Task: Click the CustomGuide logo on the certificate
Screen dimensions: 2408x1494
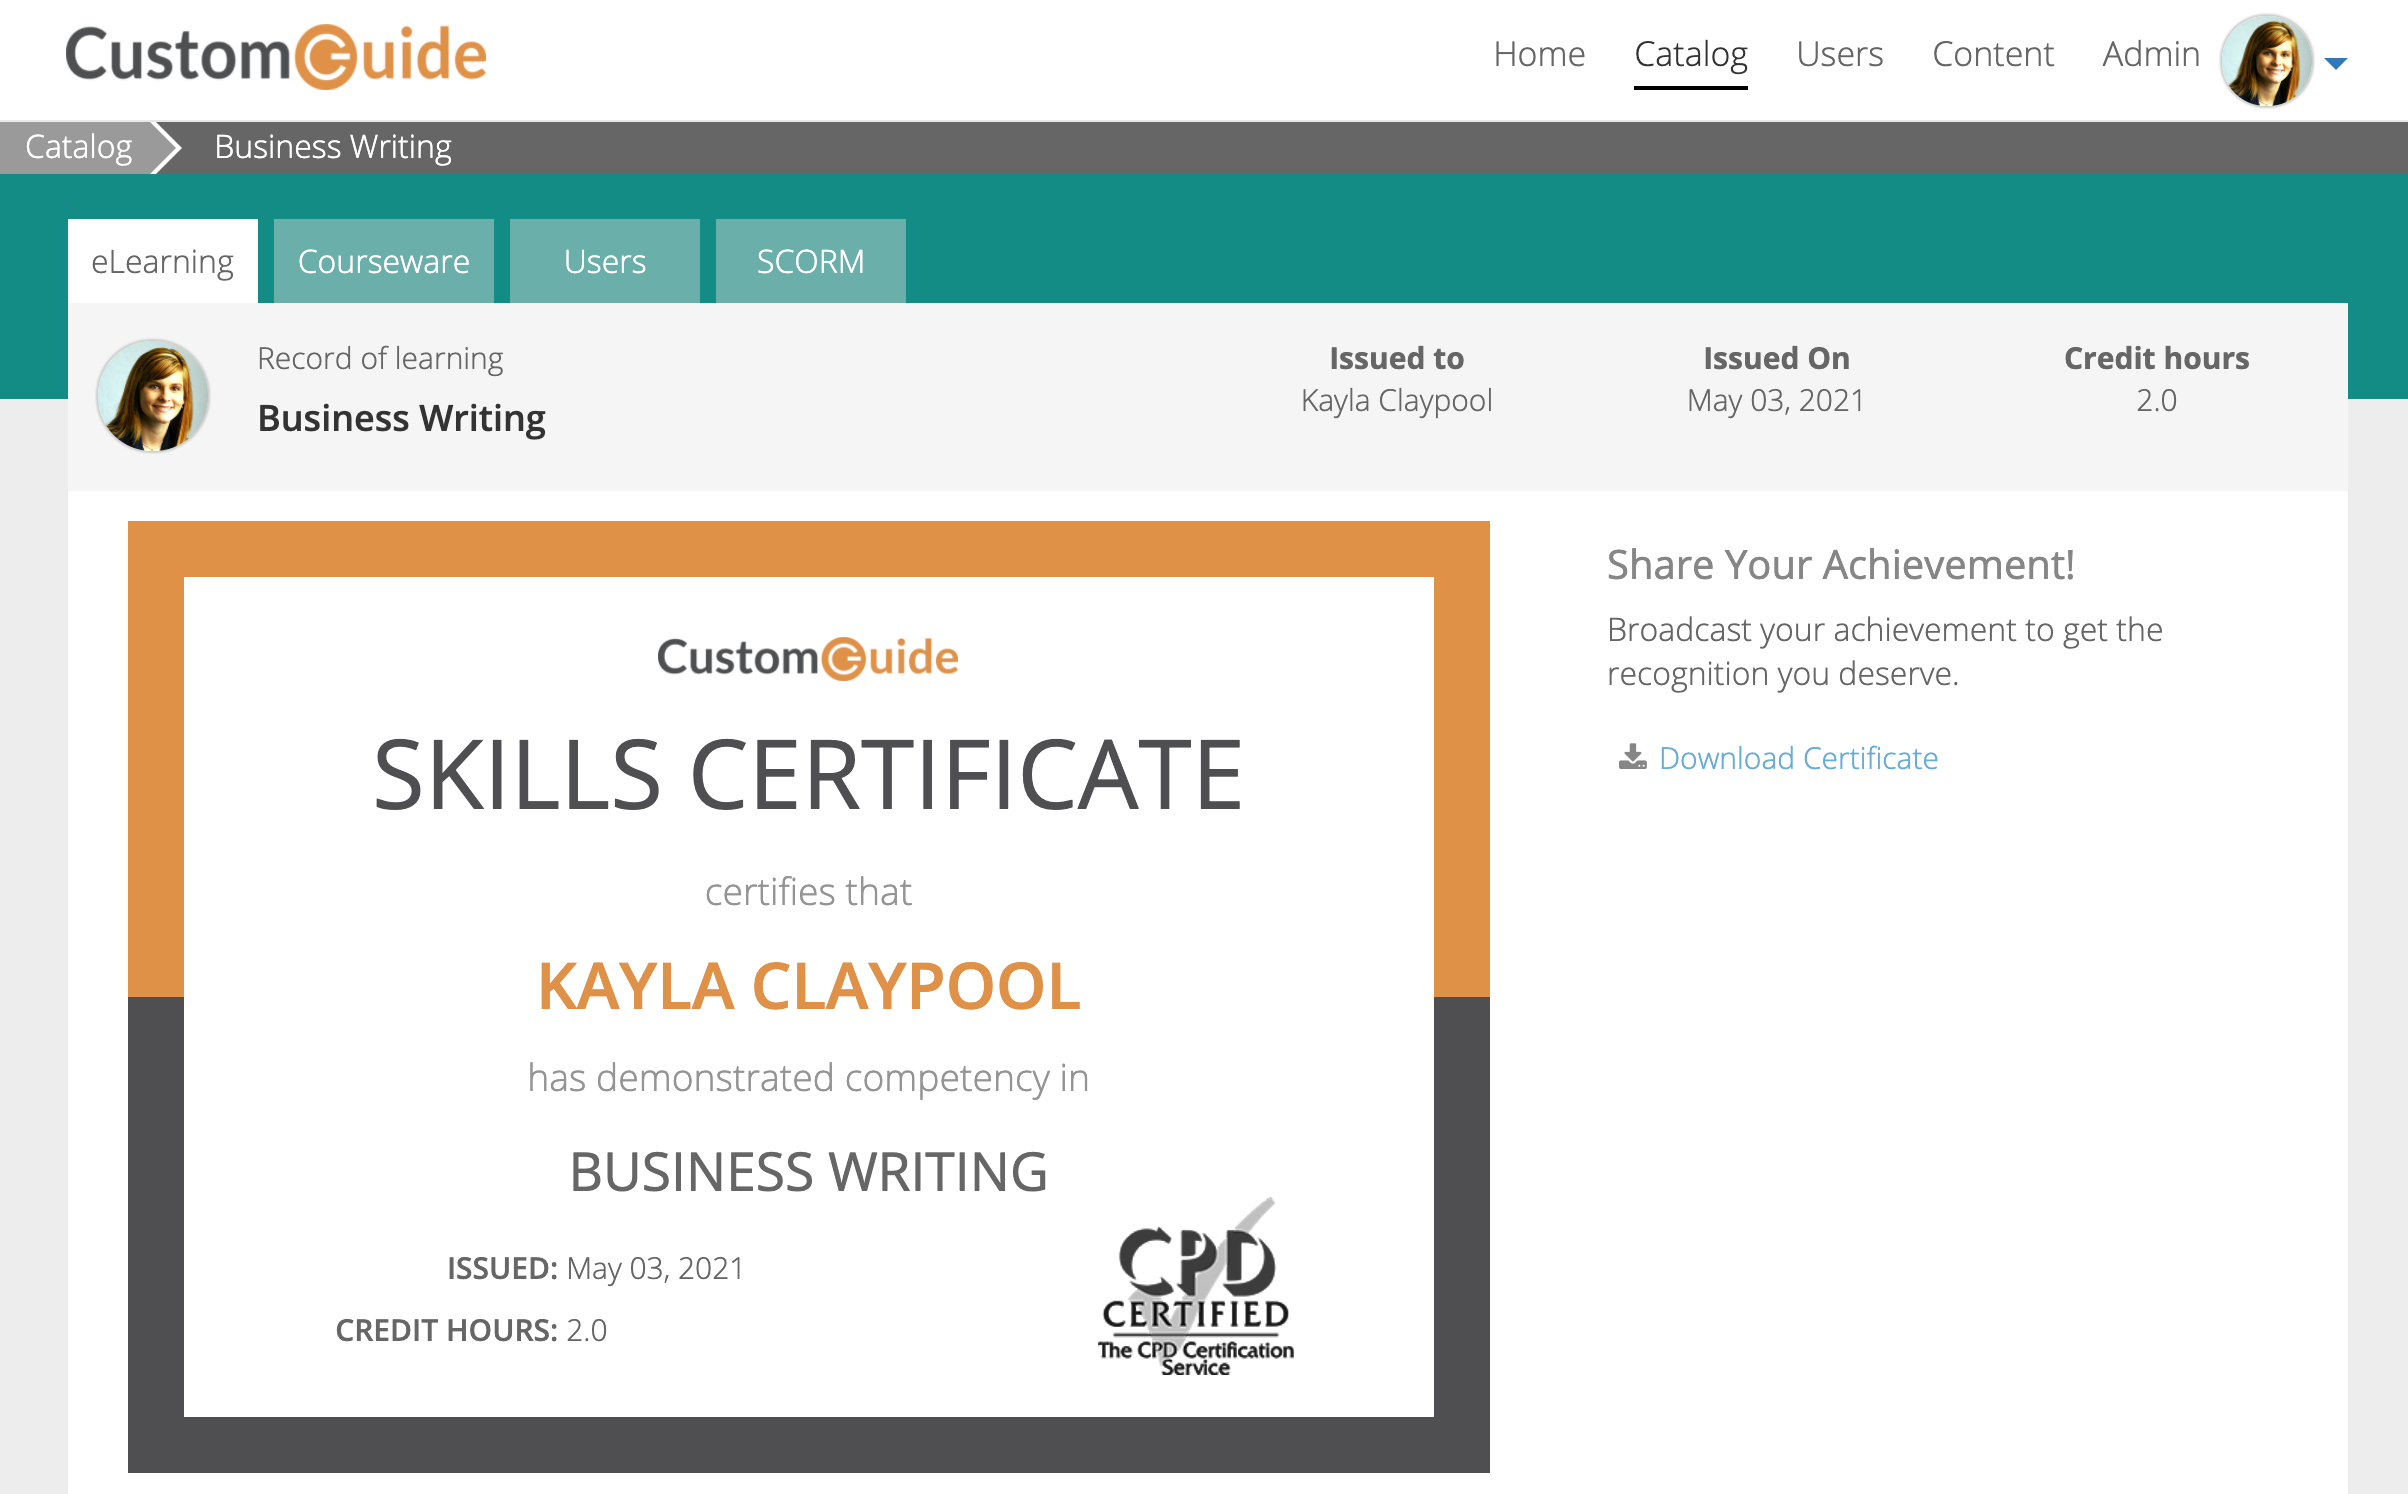Action: coord(808,658)
